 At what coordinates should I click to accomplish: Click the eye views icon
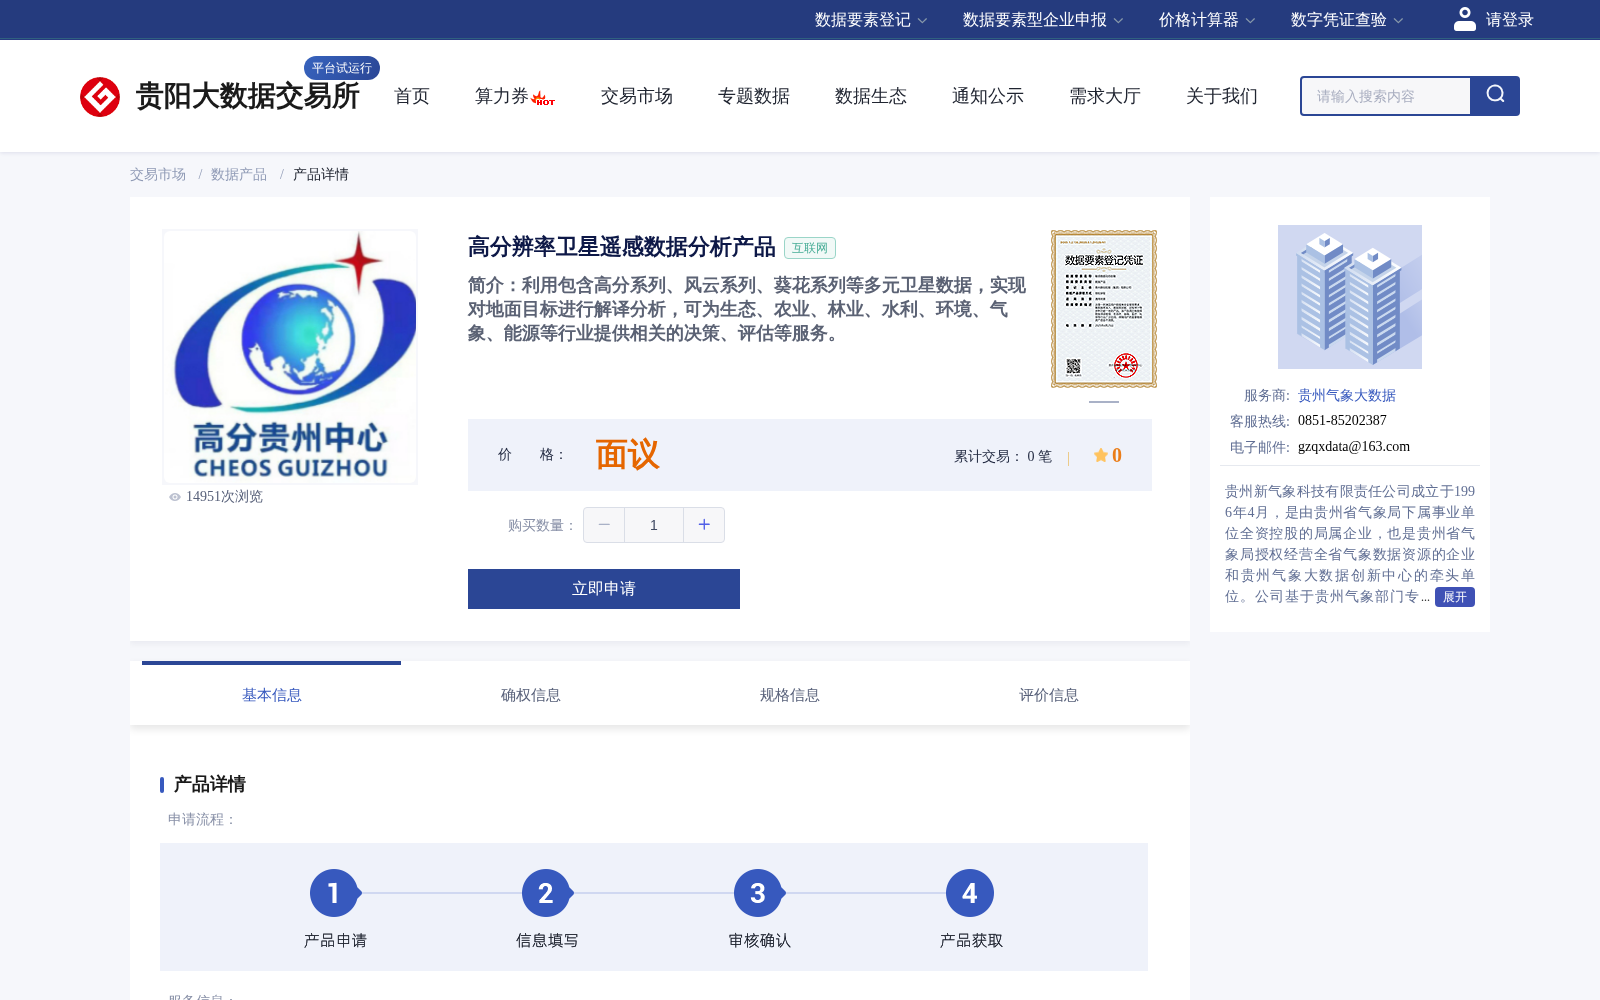point(175,497)
